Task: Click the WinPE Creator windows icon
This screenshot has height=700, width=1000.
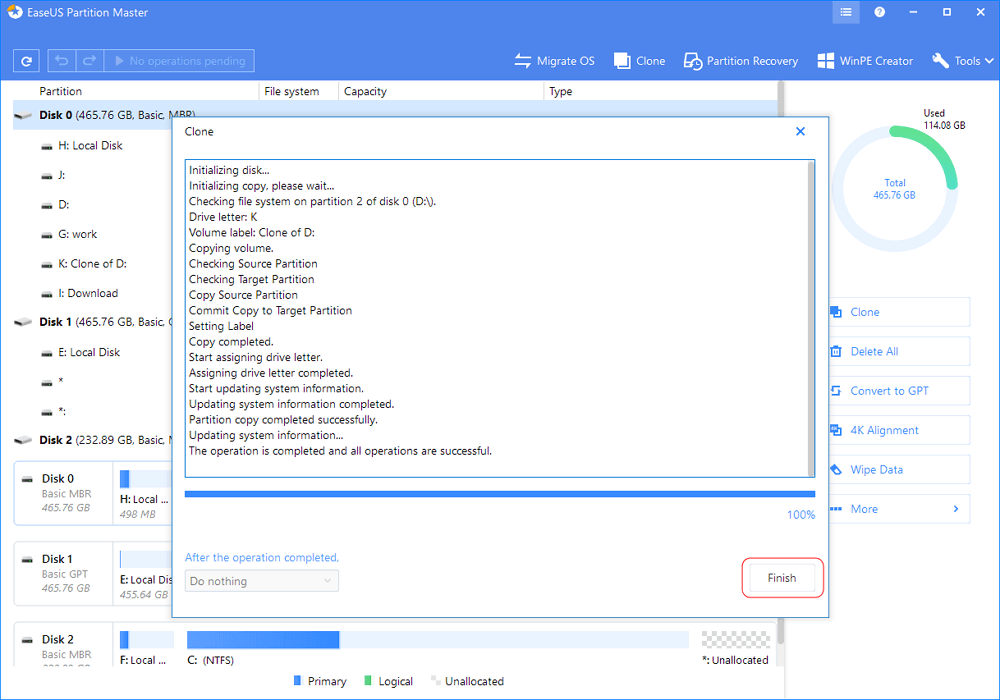Action: tap(826, 61)
